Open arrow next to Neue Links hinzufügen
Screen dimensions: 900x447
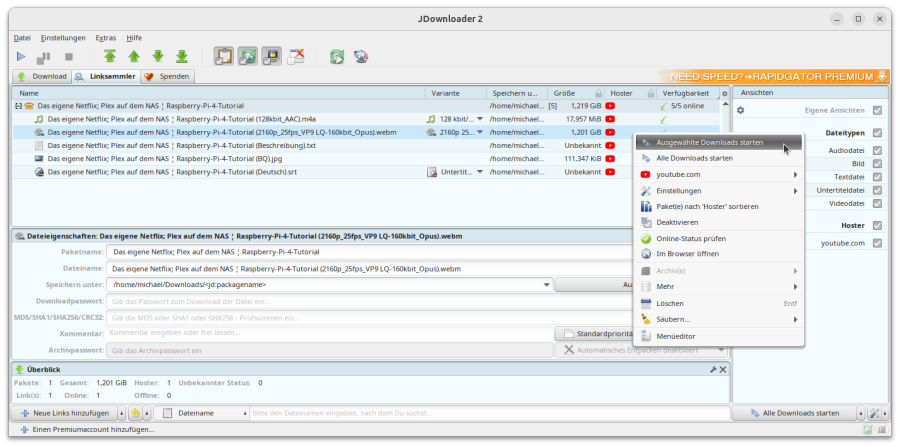tap(122, 413)
